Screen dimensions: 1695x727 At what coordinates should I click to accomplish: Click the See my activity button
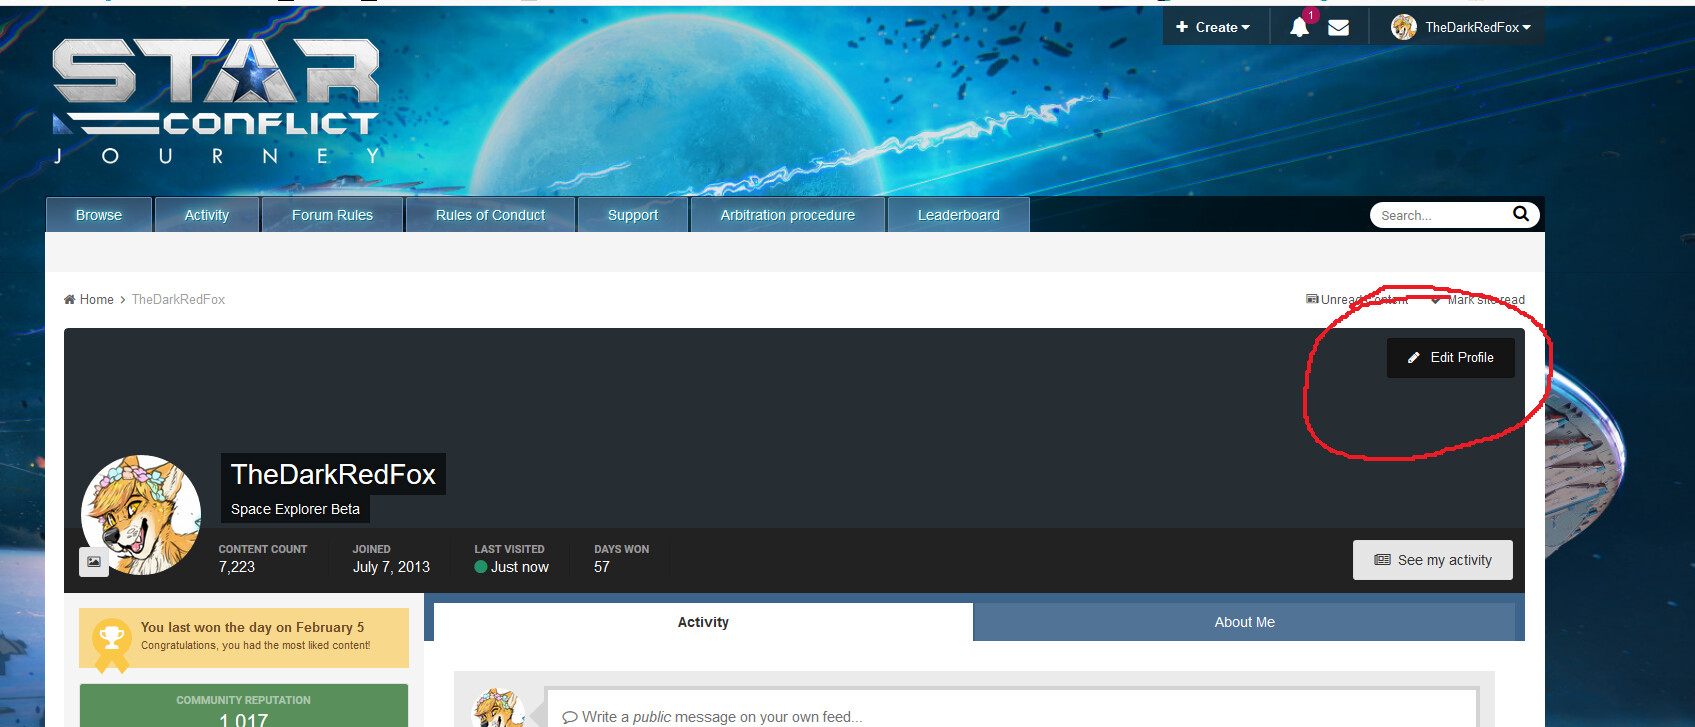point(1432,560)
